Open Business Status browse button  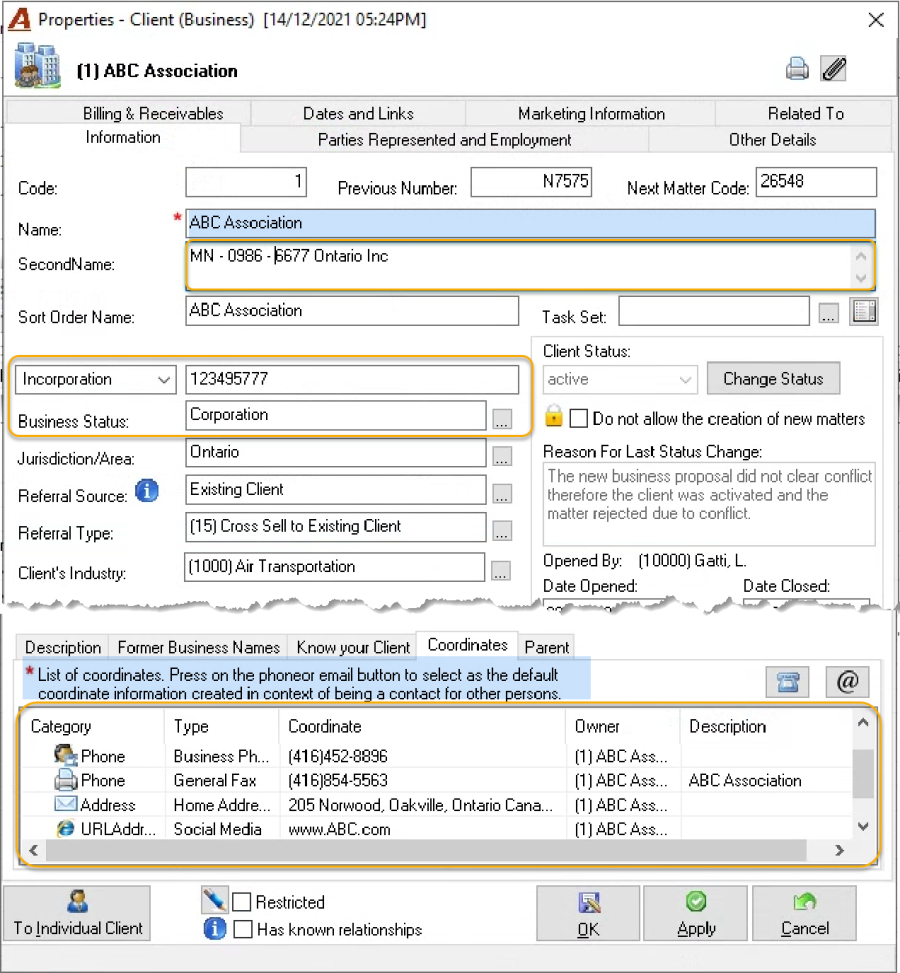click(x=502, y=419)
